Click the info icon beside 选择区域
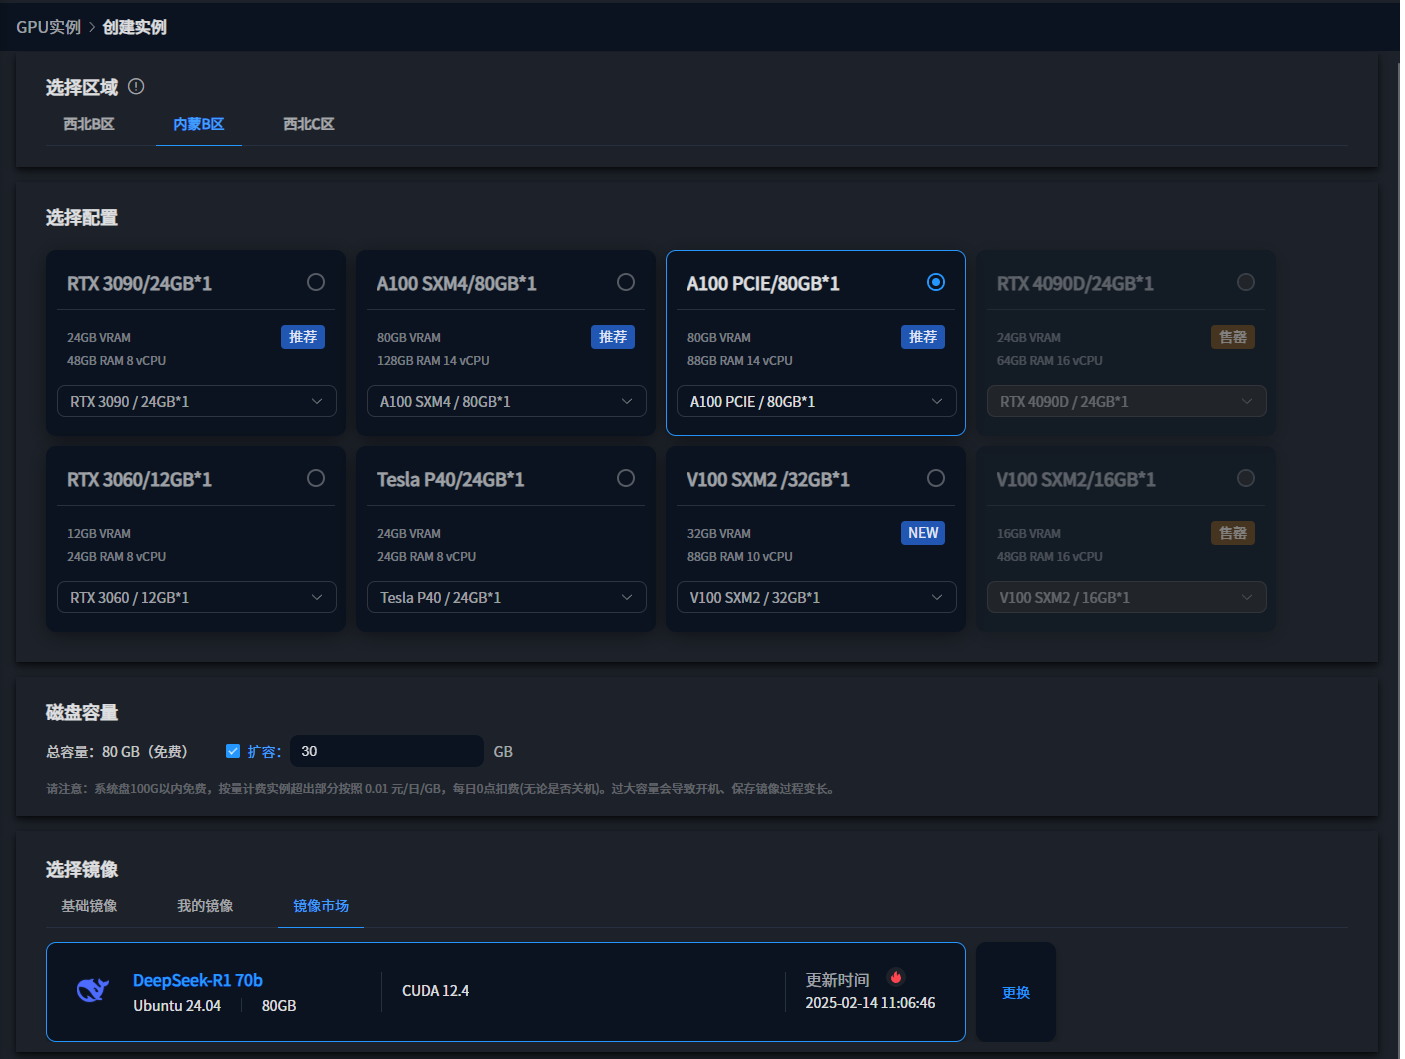Screen dimensions: 1405x1059 coord(137,87)
